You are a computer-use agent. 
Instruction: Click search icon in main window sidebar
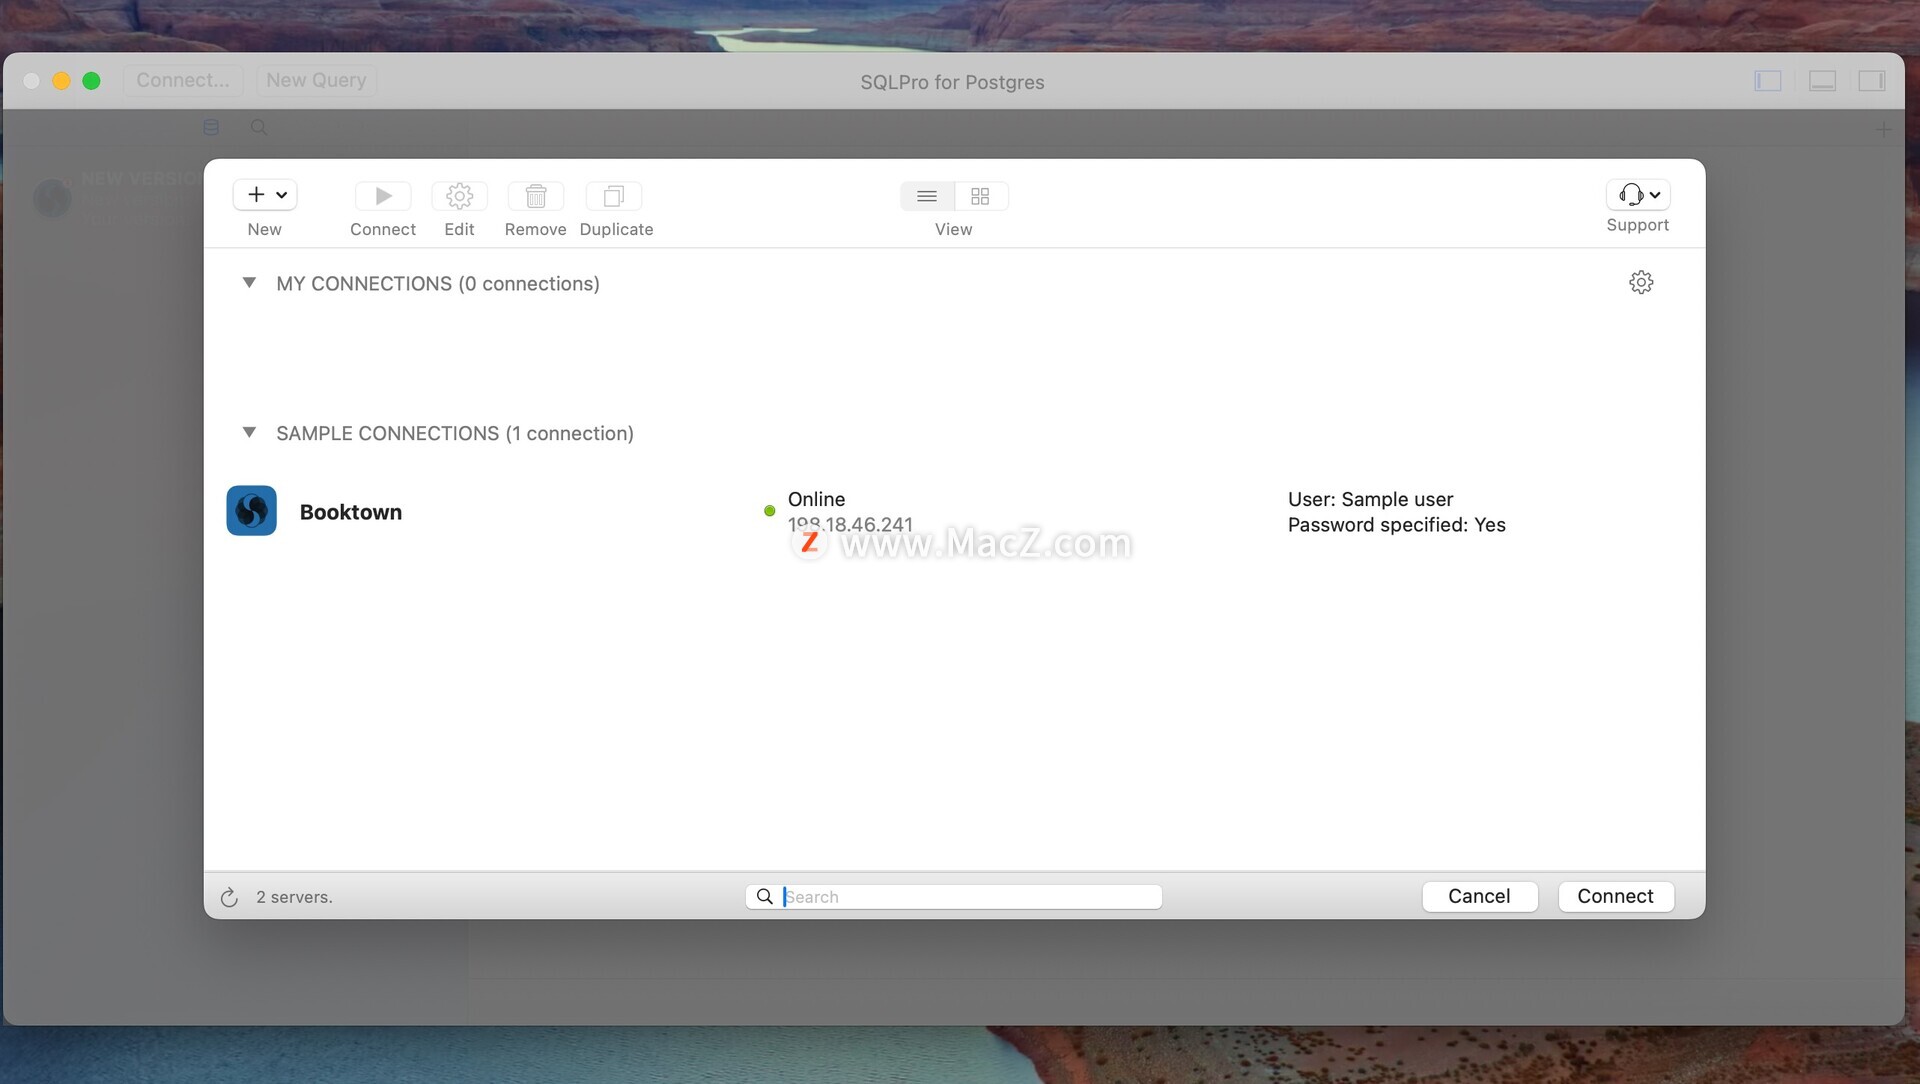(259, 127)
